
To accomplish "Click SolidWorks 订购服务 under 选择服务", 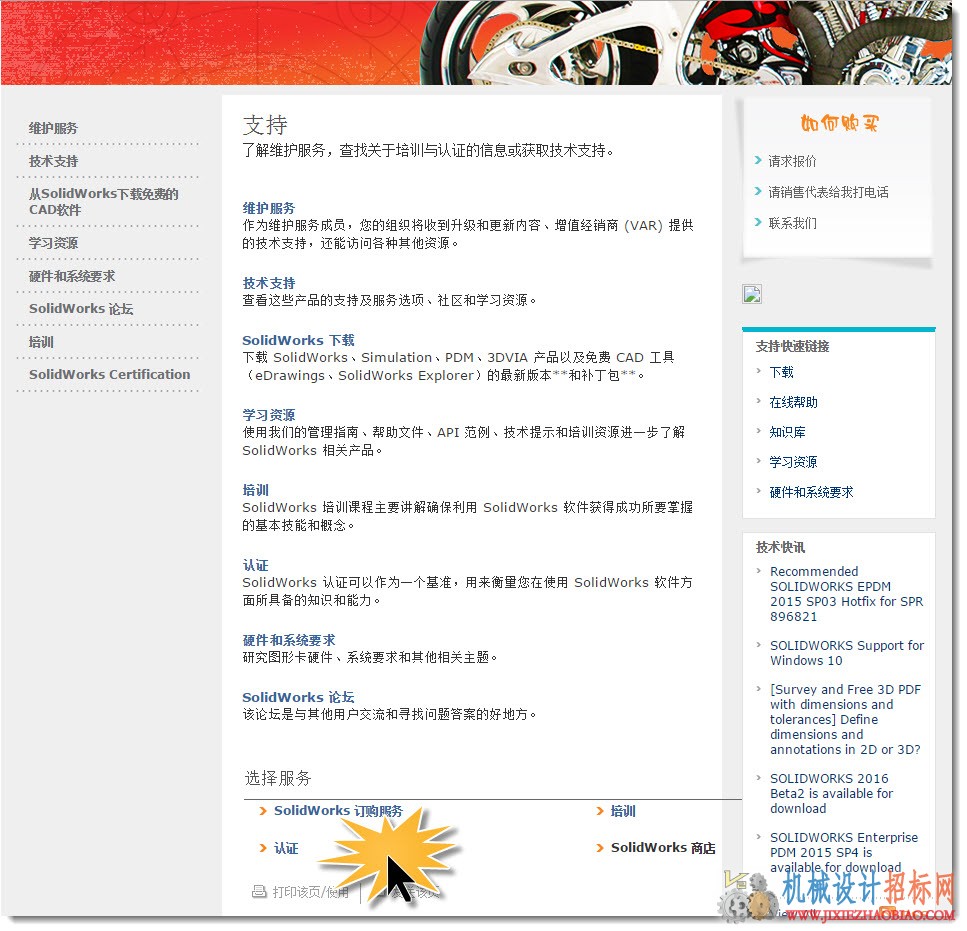I will click(x=338, y=812).
